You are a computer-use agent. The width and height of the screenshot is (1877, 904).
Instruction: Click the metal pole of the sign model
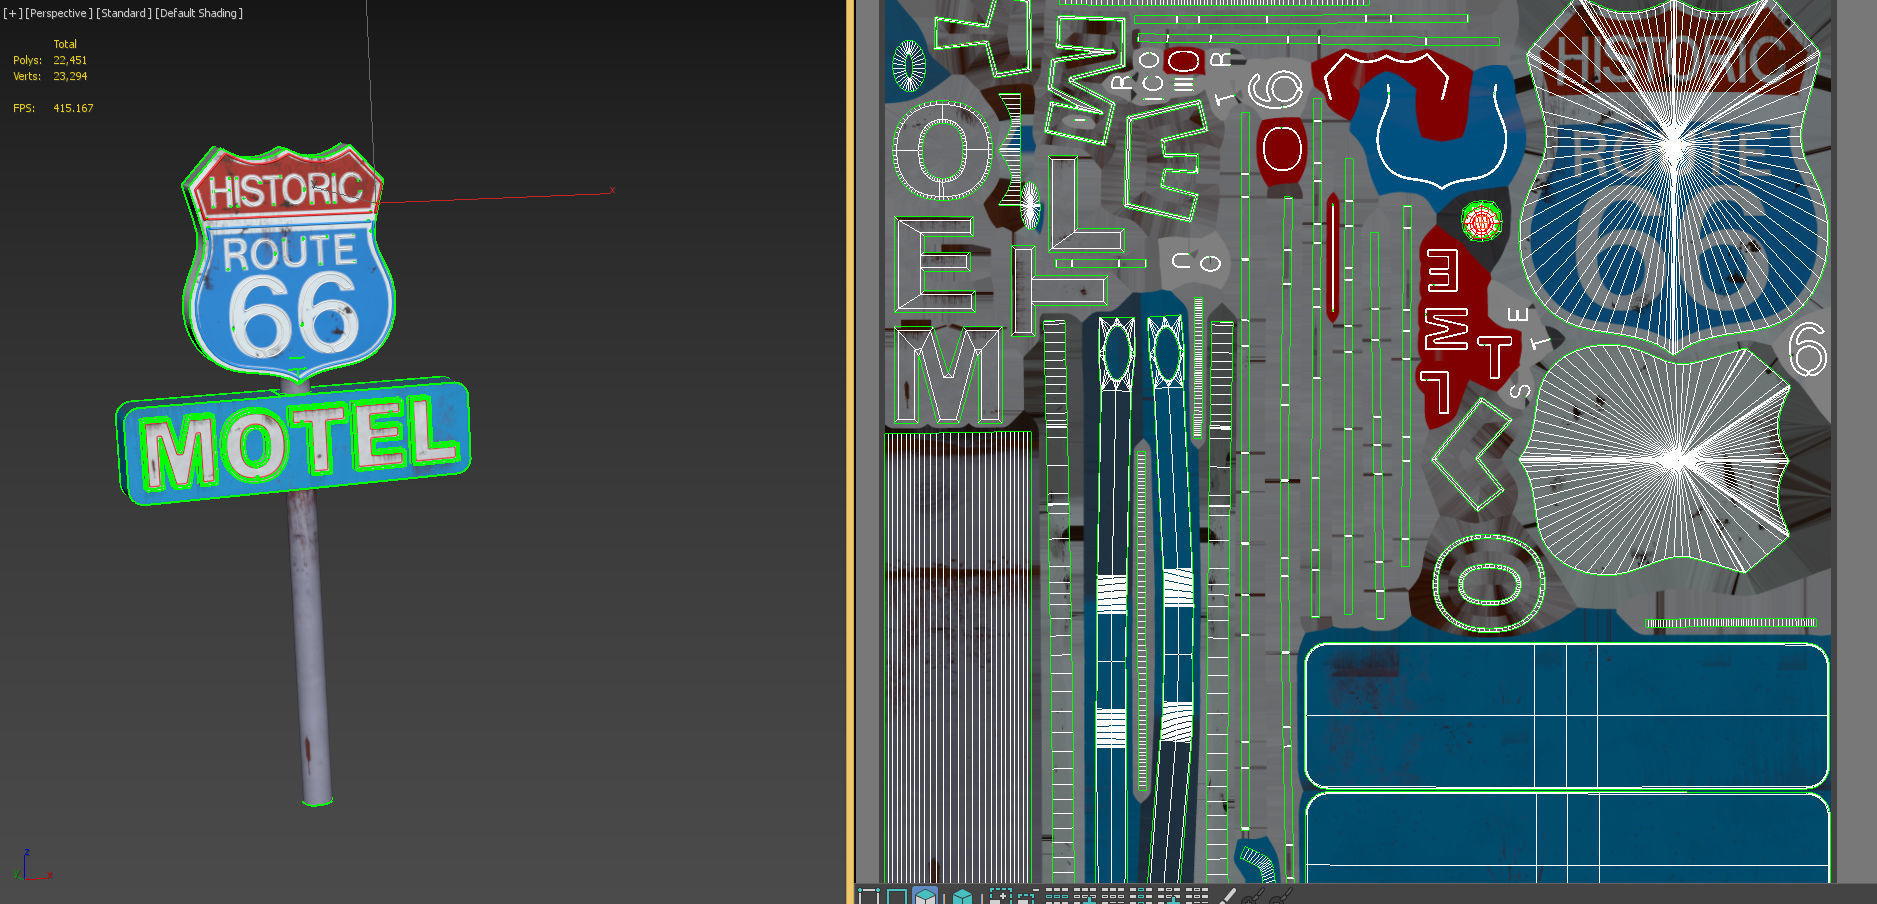click(x=310, y=646)
